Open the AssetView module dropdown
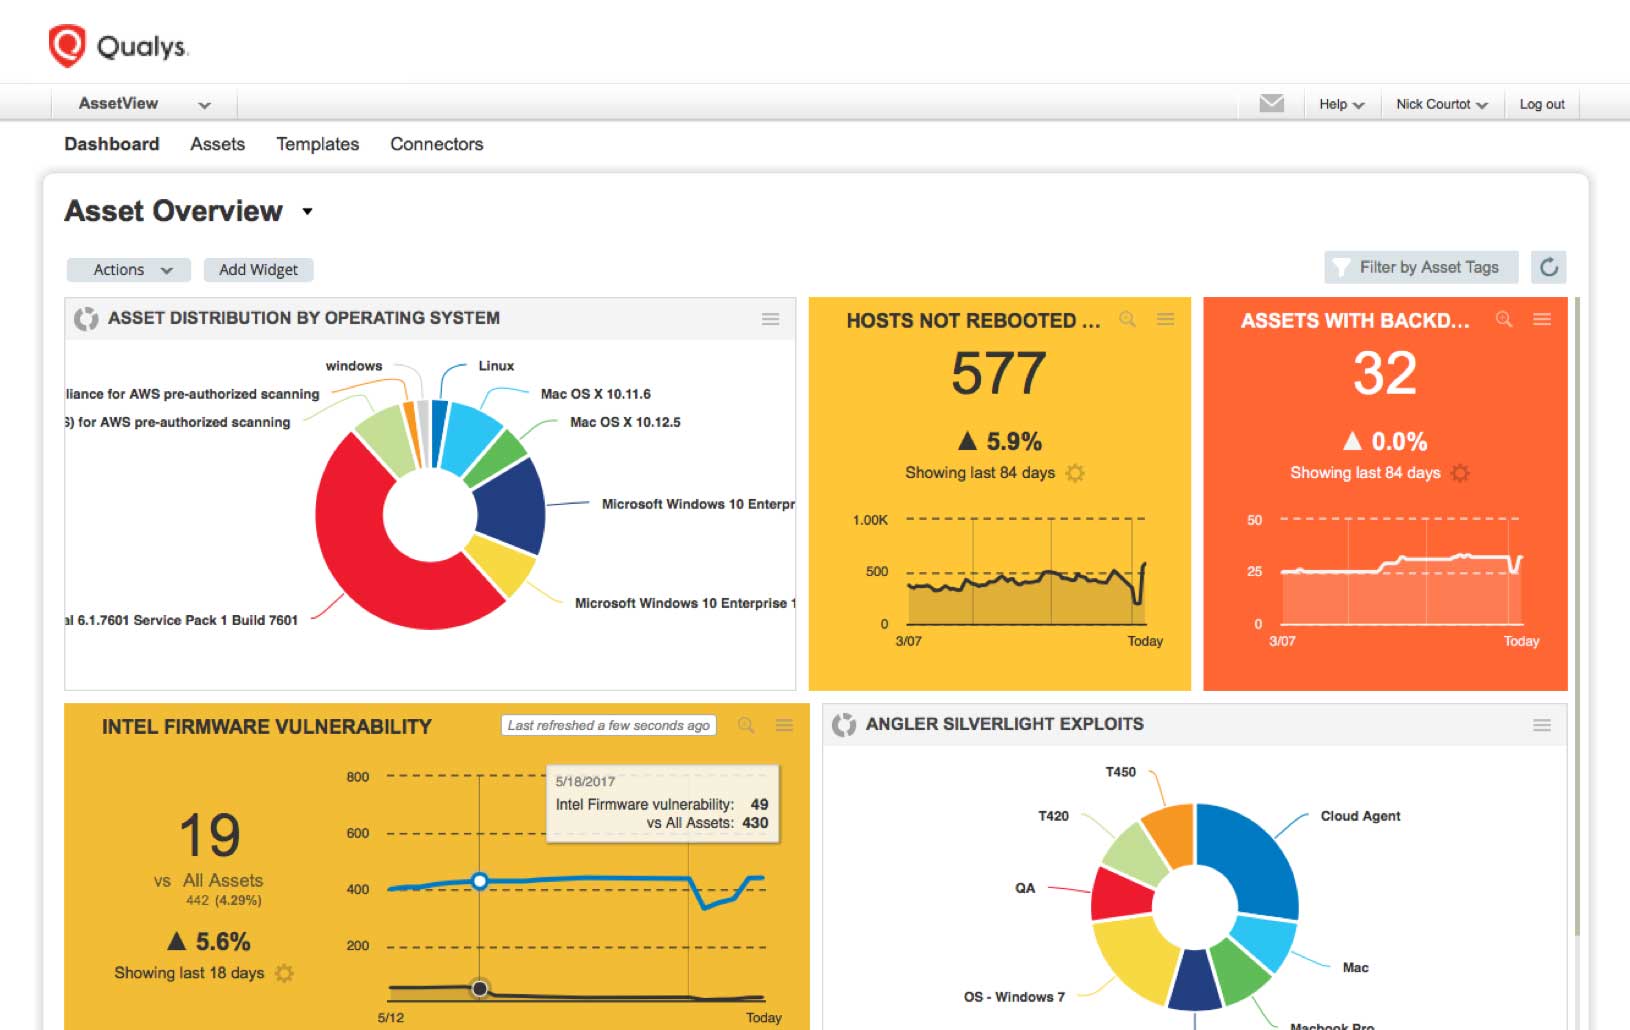This screenshot has width=1630, height=1030. pyautogui.click(x=144, y=103)
